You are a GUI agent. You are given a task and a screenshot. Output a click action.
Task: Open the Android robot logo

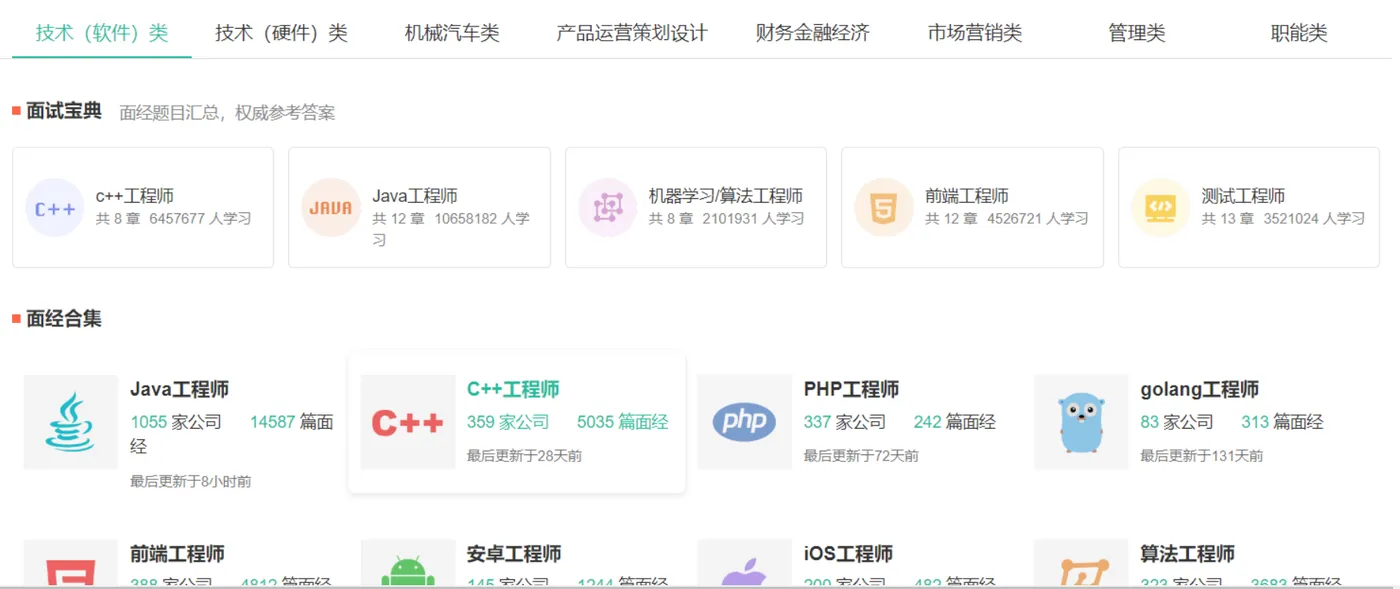408,564
